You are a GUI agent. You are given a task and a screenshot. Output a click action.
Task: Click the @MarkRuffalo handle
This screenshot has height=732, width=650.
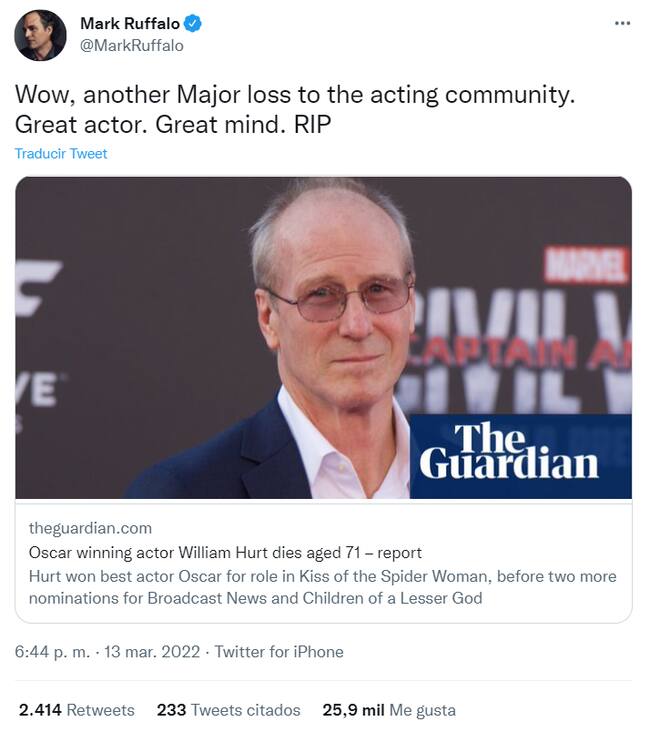131,45
